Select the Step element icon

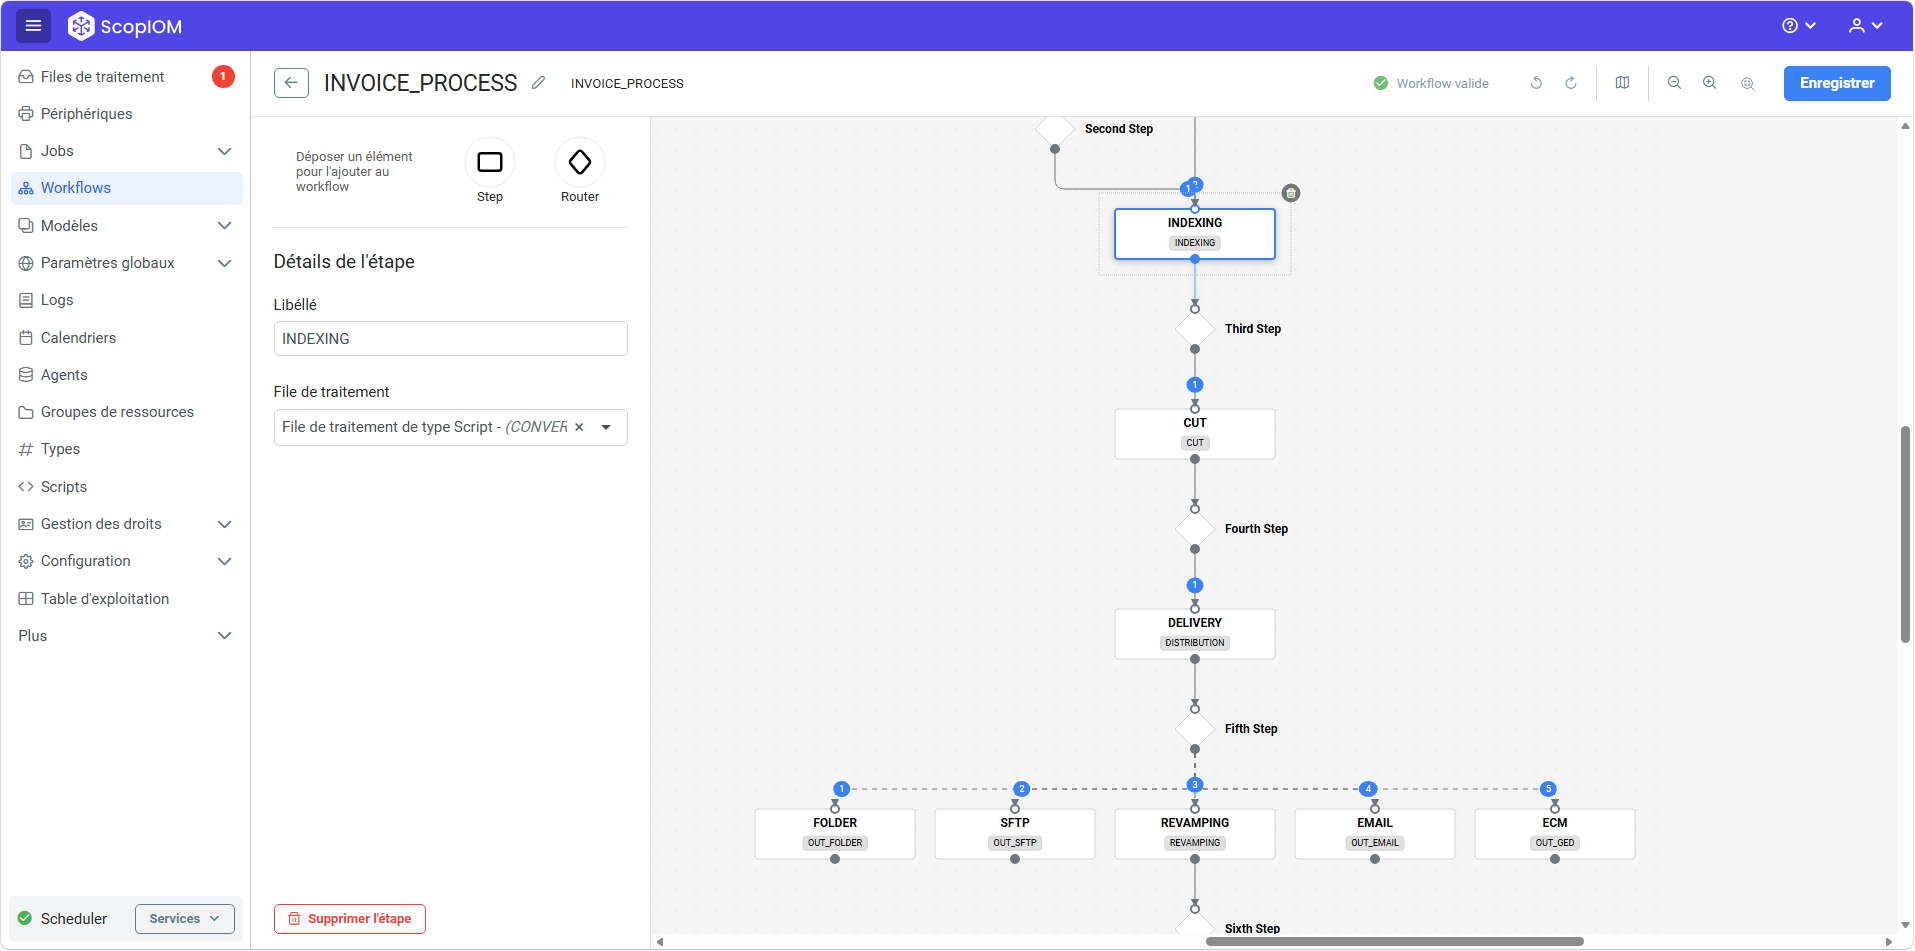pos(490,162)
